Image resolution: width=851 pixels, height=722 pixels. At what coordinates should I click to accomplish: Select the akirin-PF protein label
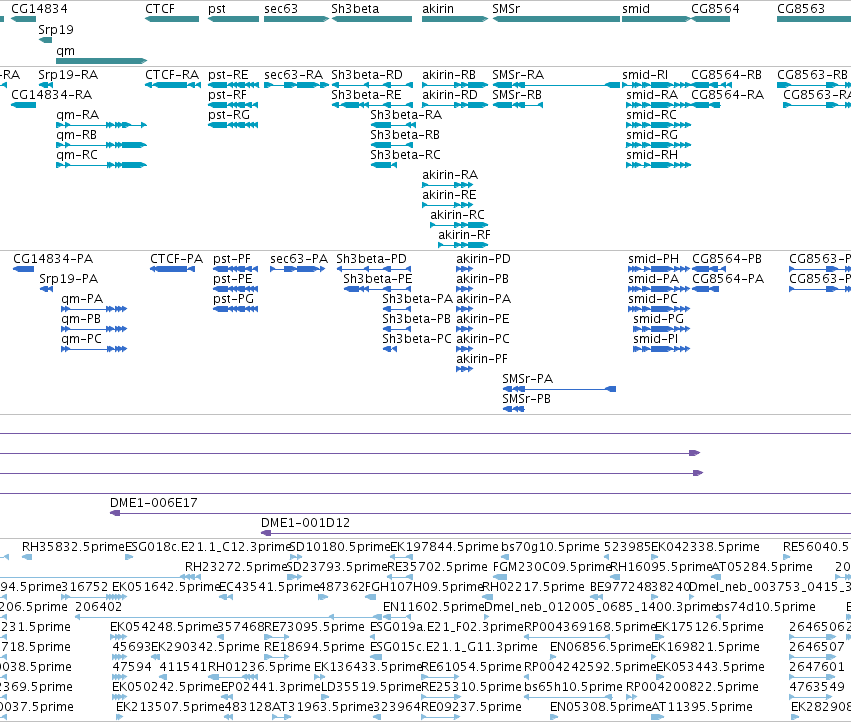(482, 359)
